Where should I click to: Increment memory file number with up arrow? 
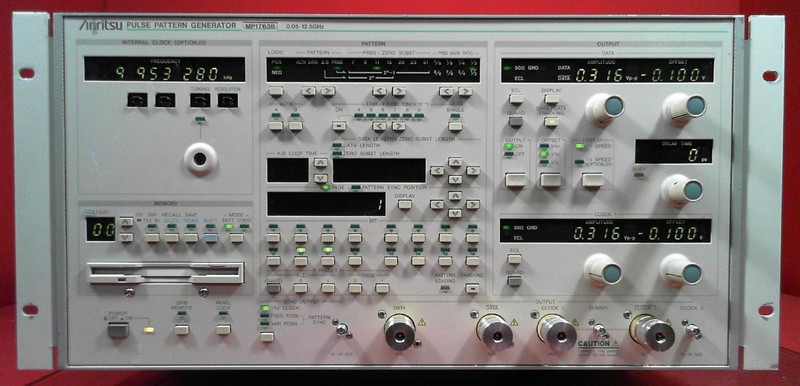coord(126,221)
